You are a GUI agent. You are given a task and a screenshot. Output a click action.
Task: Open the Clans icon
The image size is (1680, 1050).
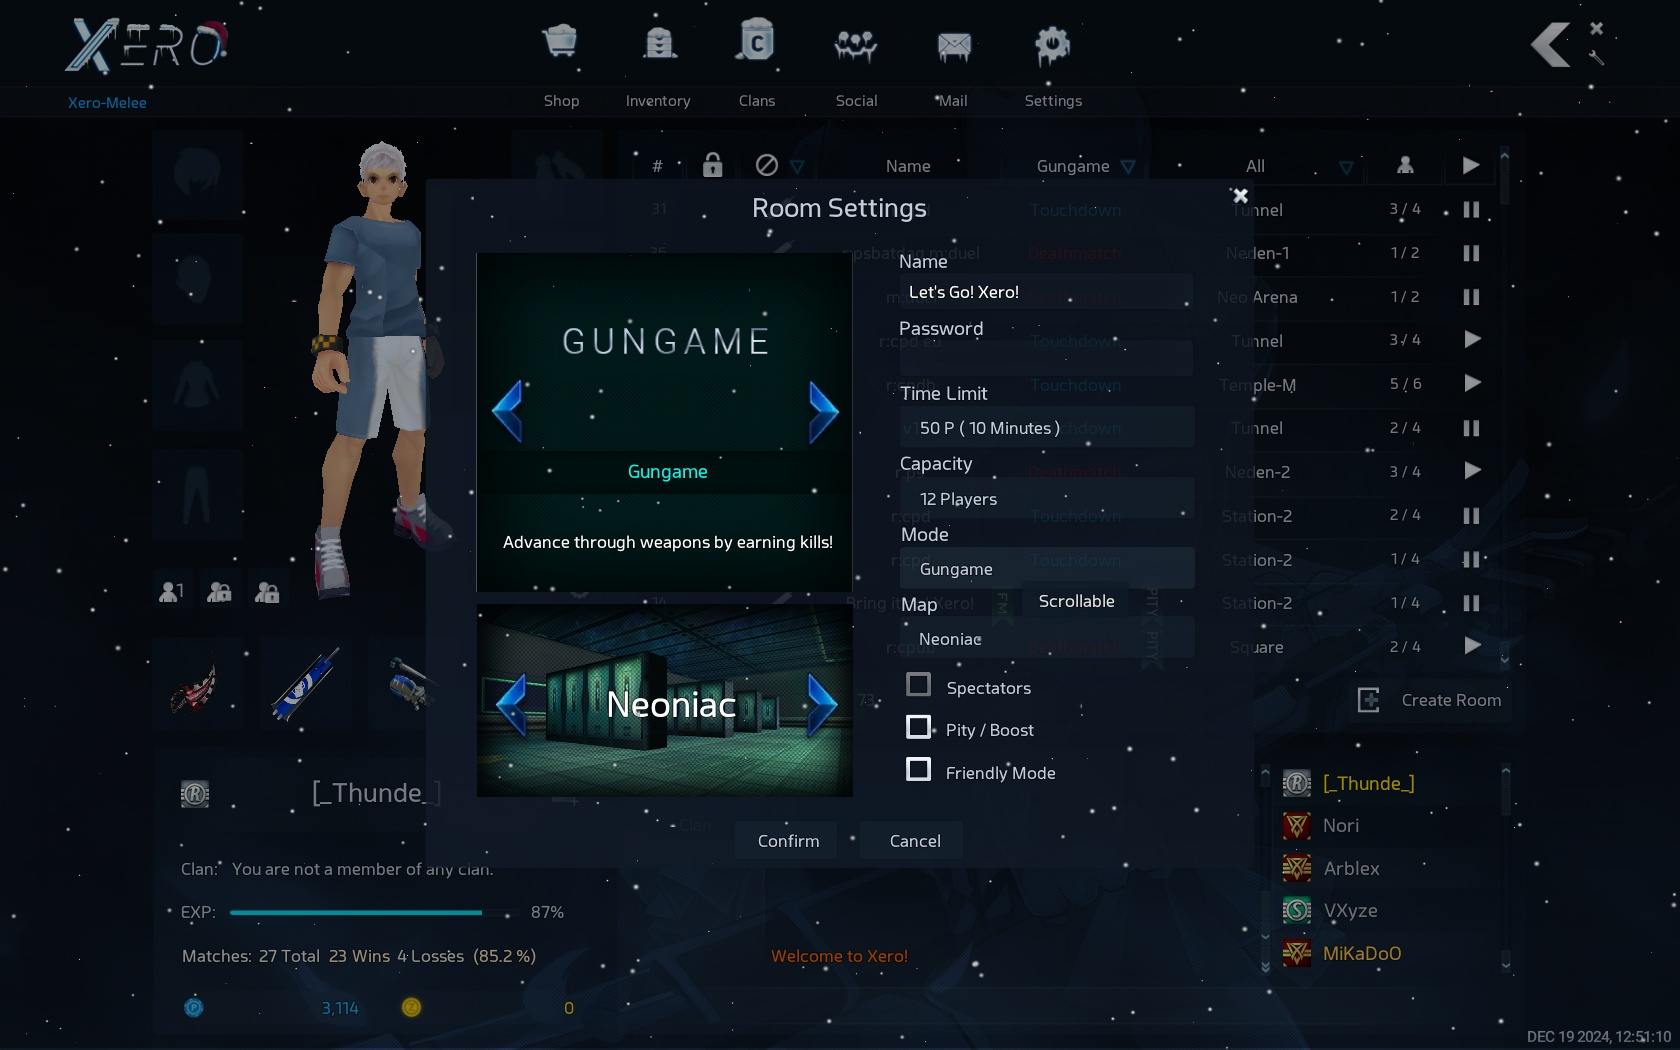756,43
